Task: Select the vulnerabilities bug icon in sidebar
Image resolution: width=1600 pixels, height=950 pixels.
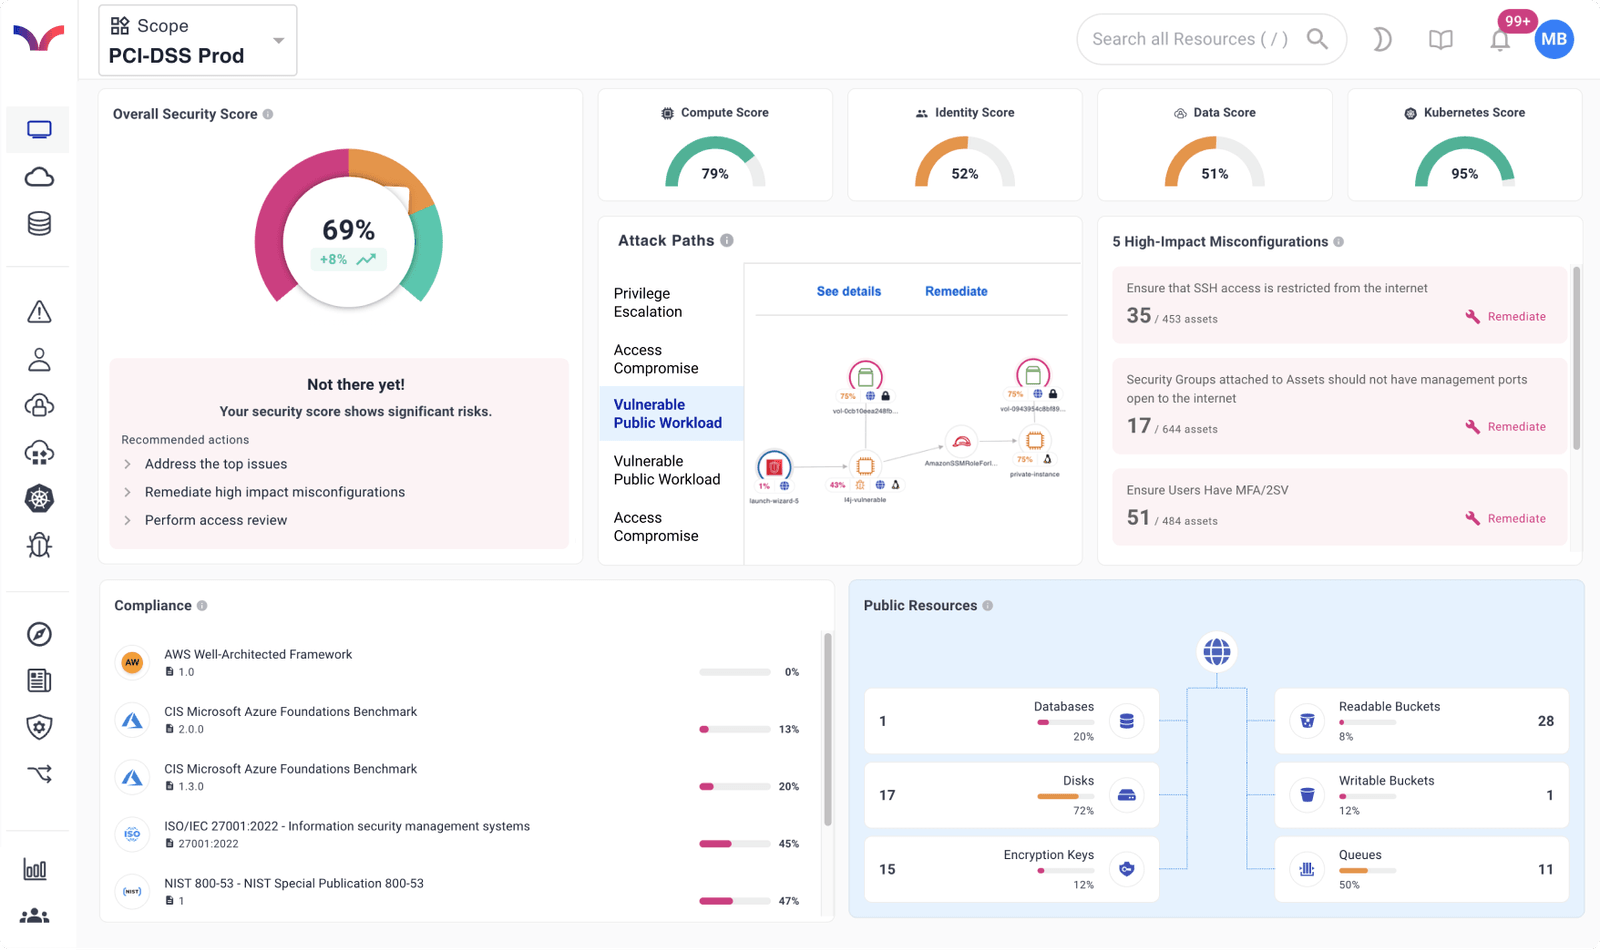Action: (x=38, y=545)
